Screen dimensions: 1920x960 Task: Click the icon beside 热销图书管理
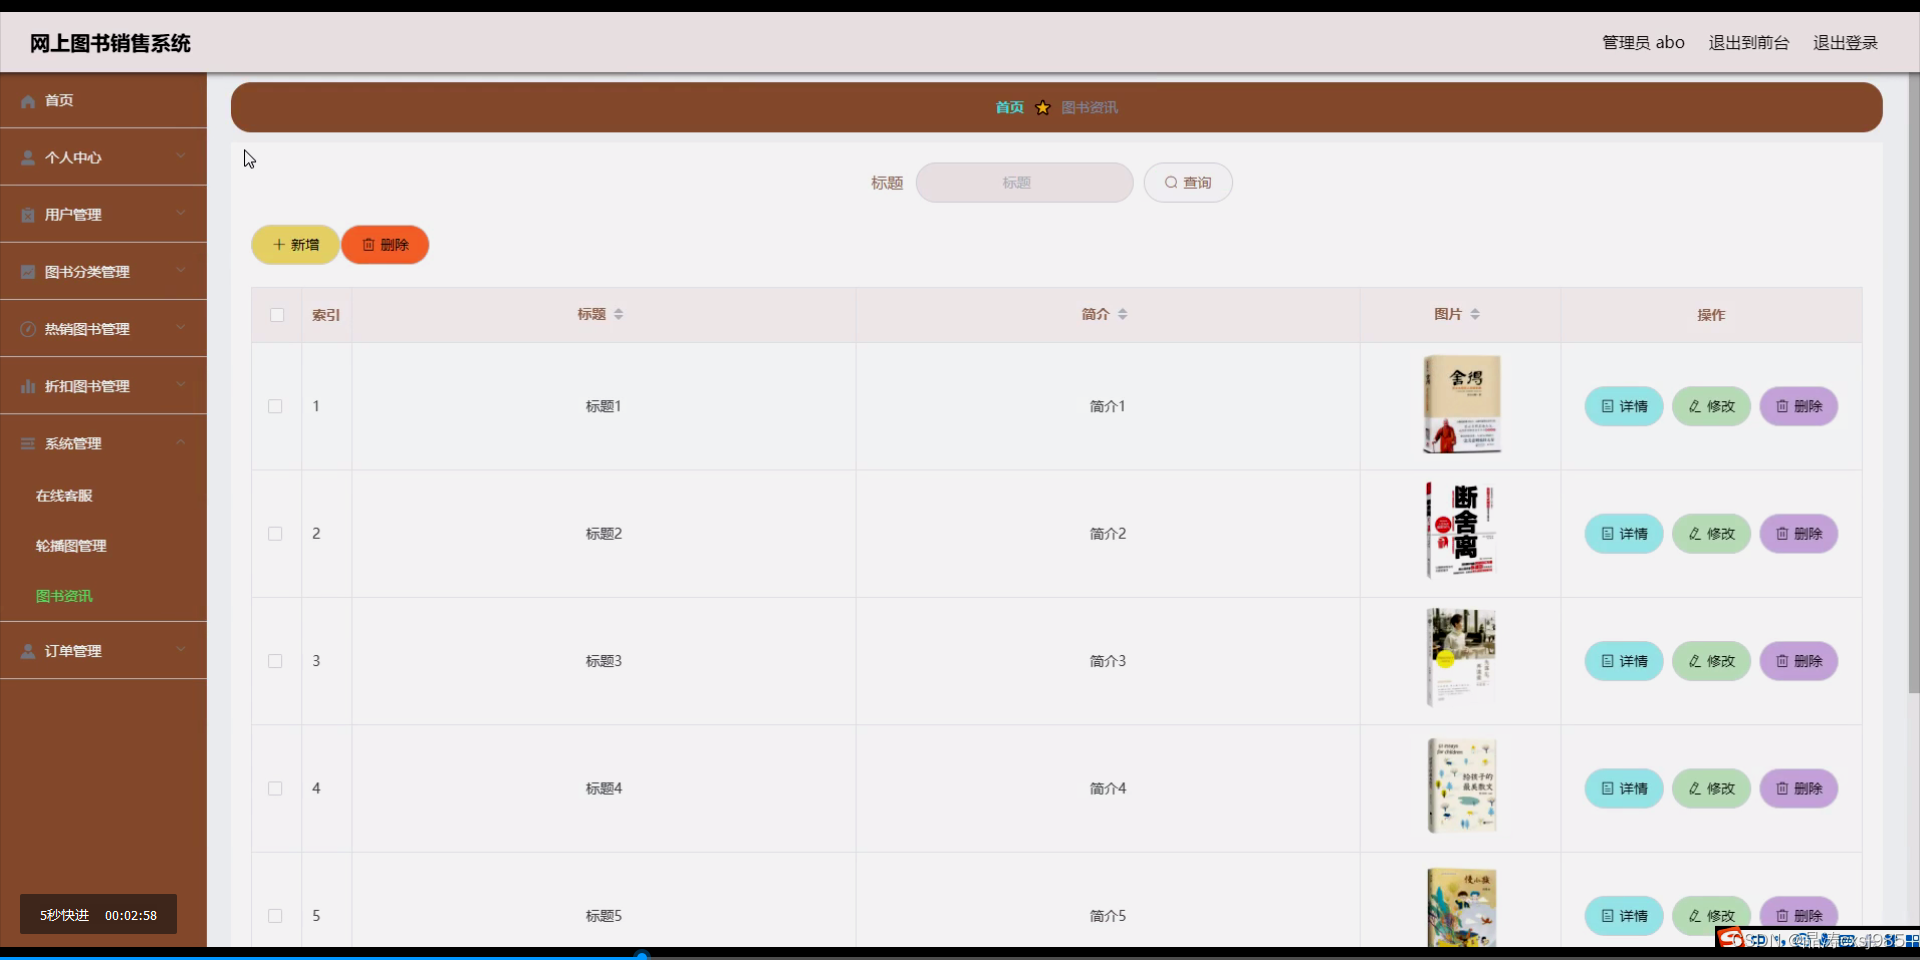coord(28,329)
